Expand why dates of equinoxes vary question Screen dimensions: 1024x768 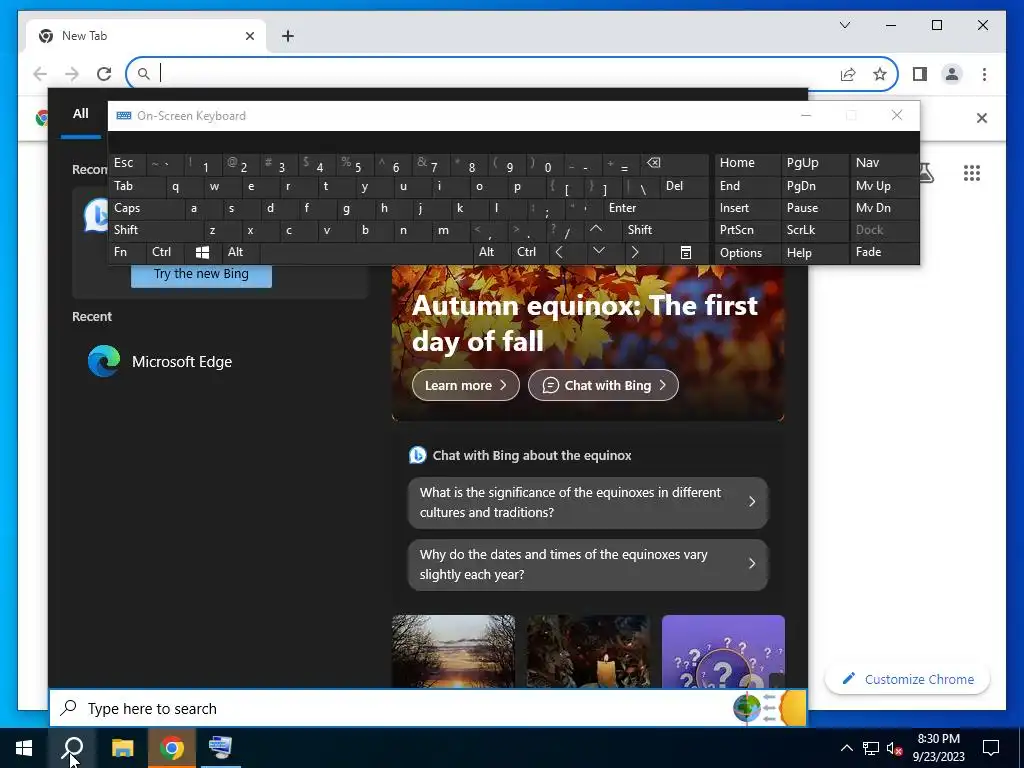588,564
